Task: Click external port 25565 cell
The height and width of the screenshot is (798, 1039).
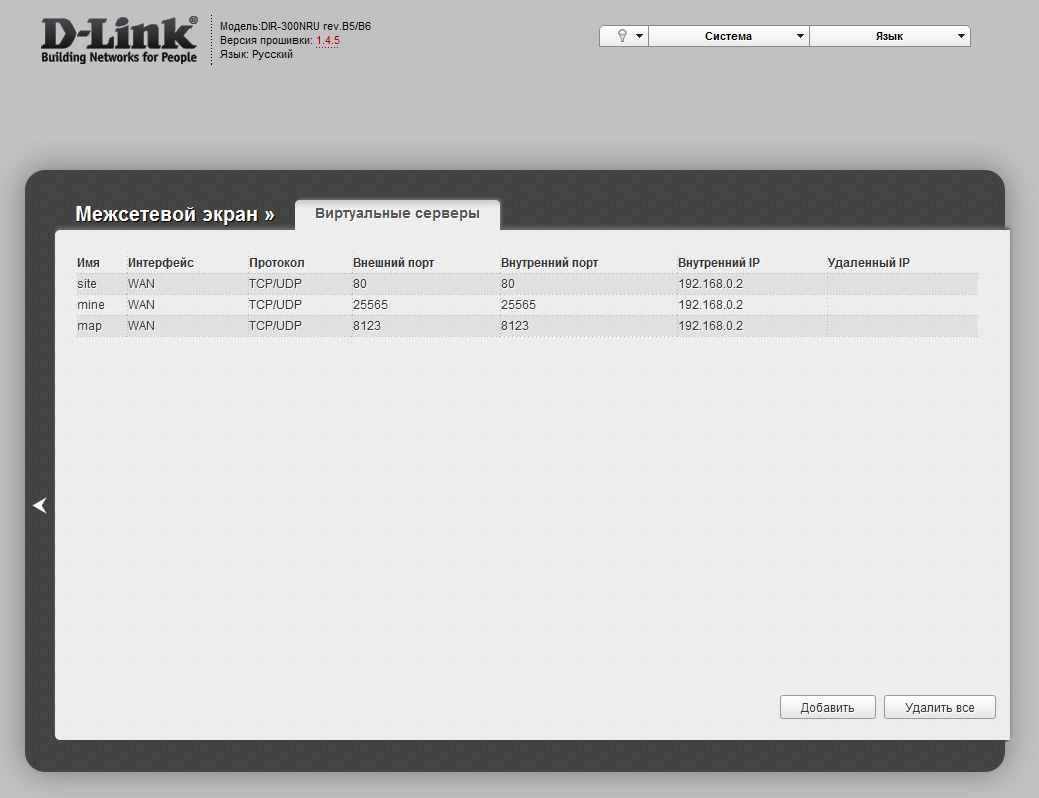Action: tap(370, 305)
